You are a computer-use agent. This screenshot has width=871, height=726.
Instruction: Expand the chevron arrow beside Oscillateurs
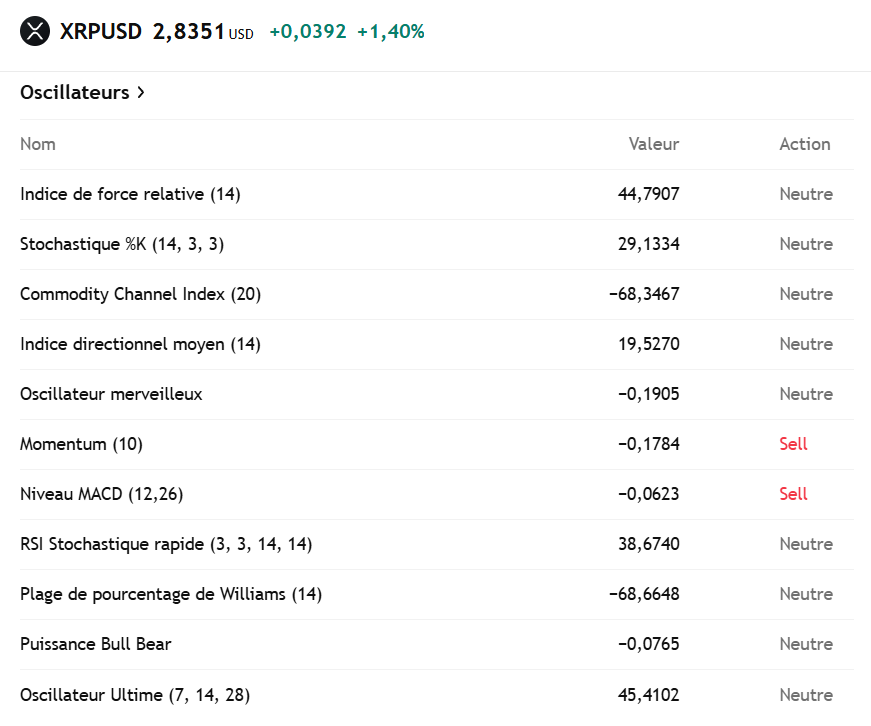pyautogui.click(x=141, y=93)
